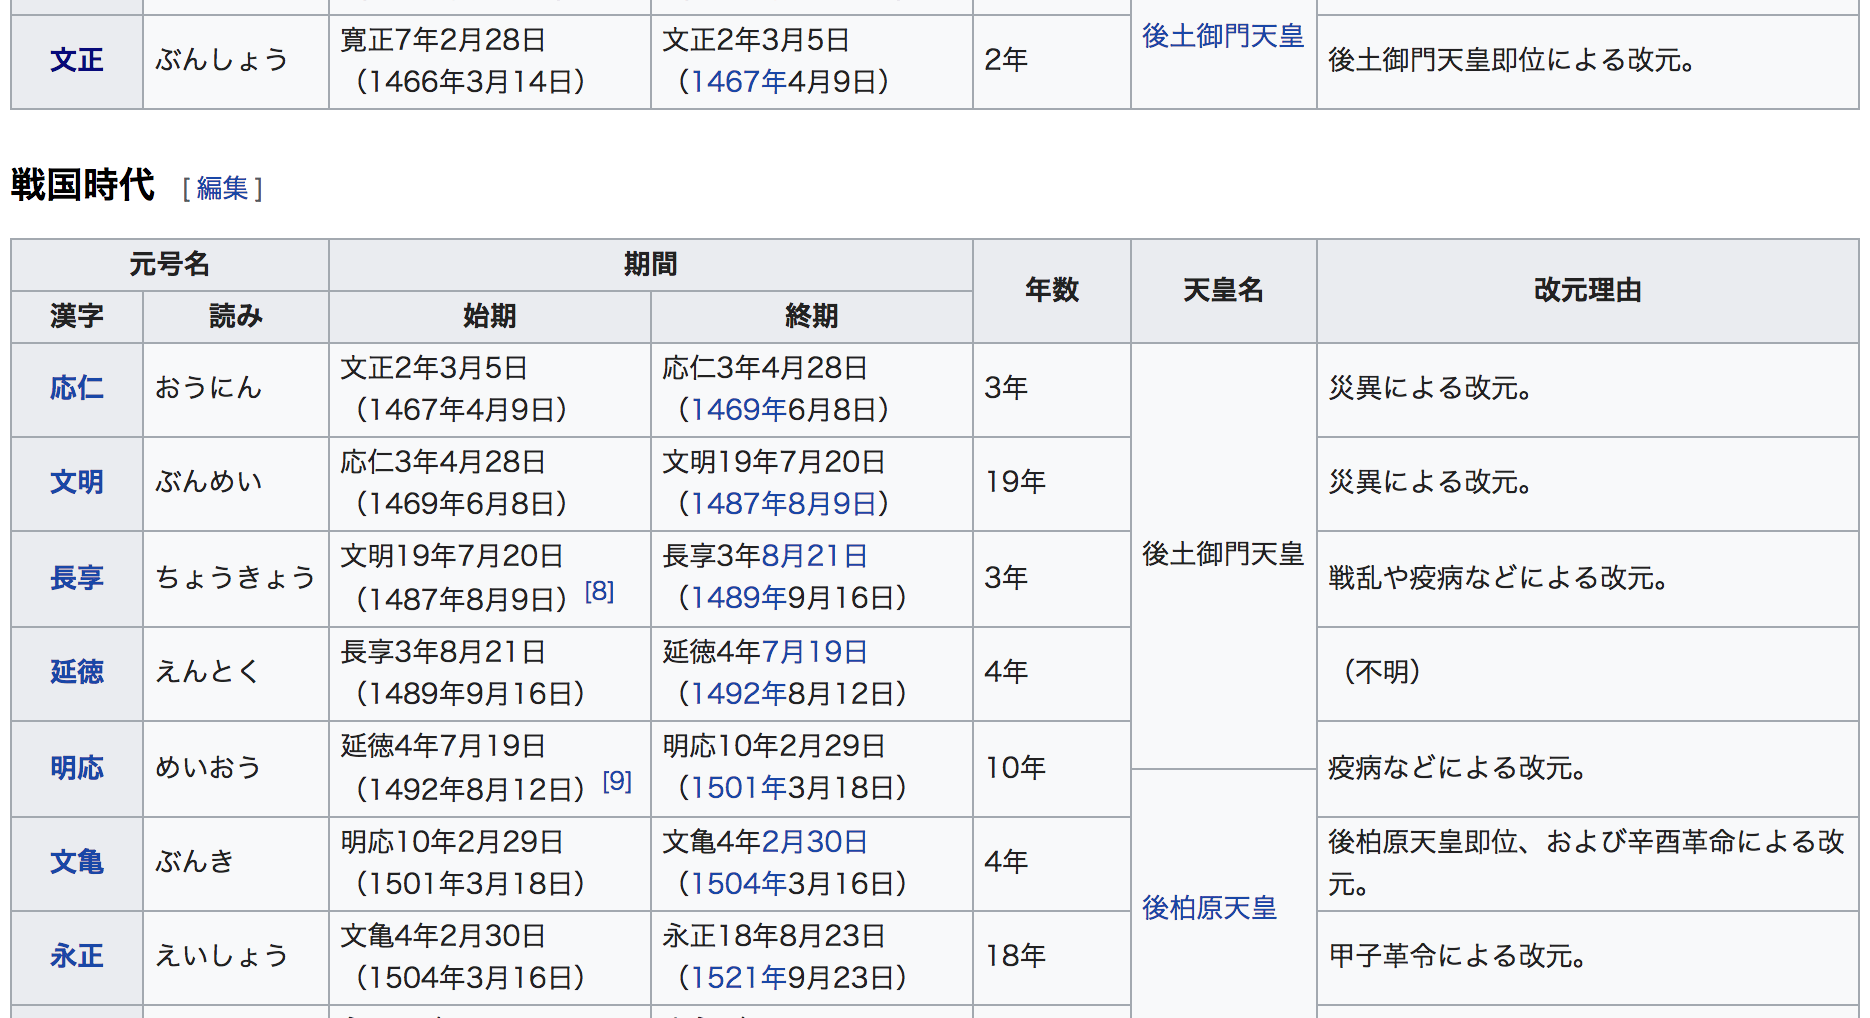Click the 永正 era link
The height and width of the screenshot is (1018, 1870).
click(76, 956)
